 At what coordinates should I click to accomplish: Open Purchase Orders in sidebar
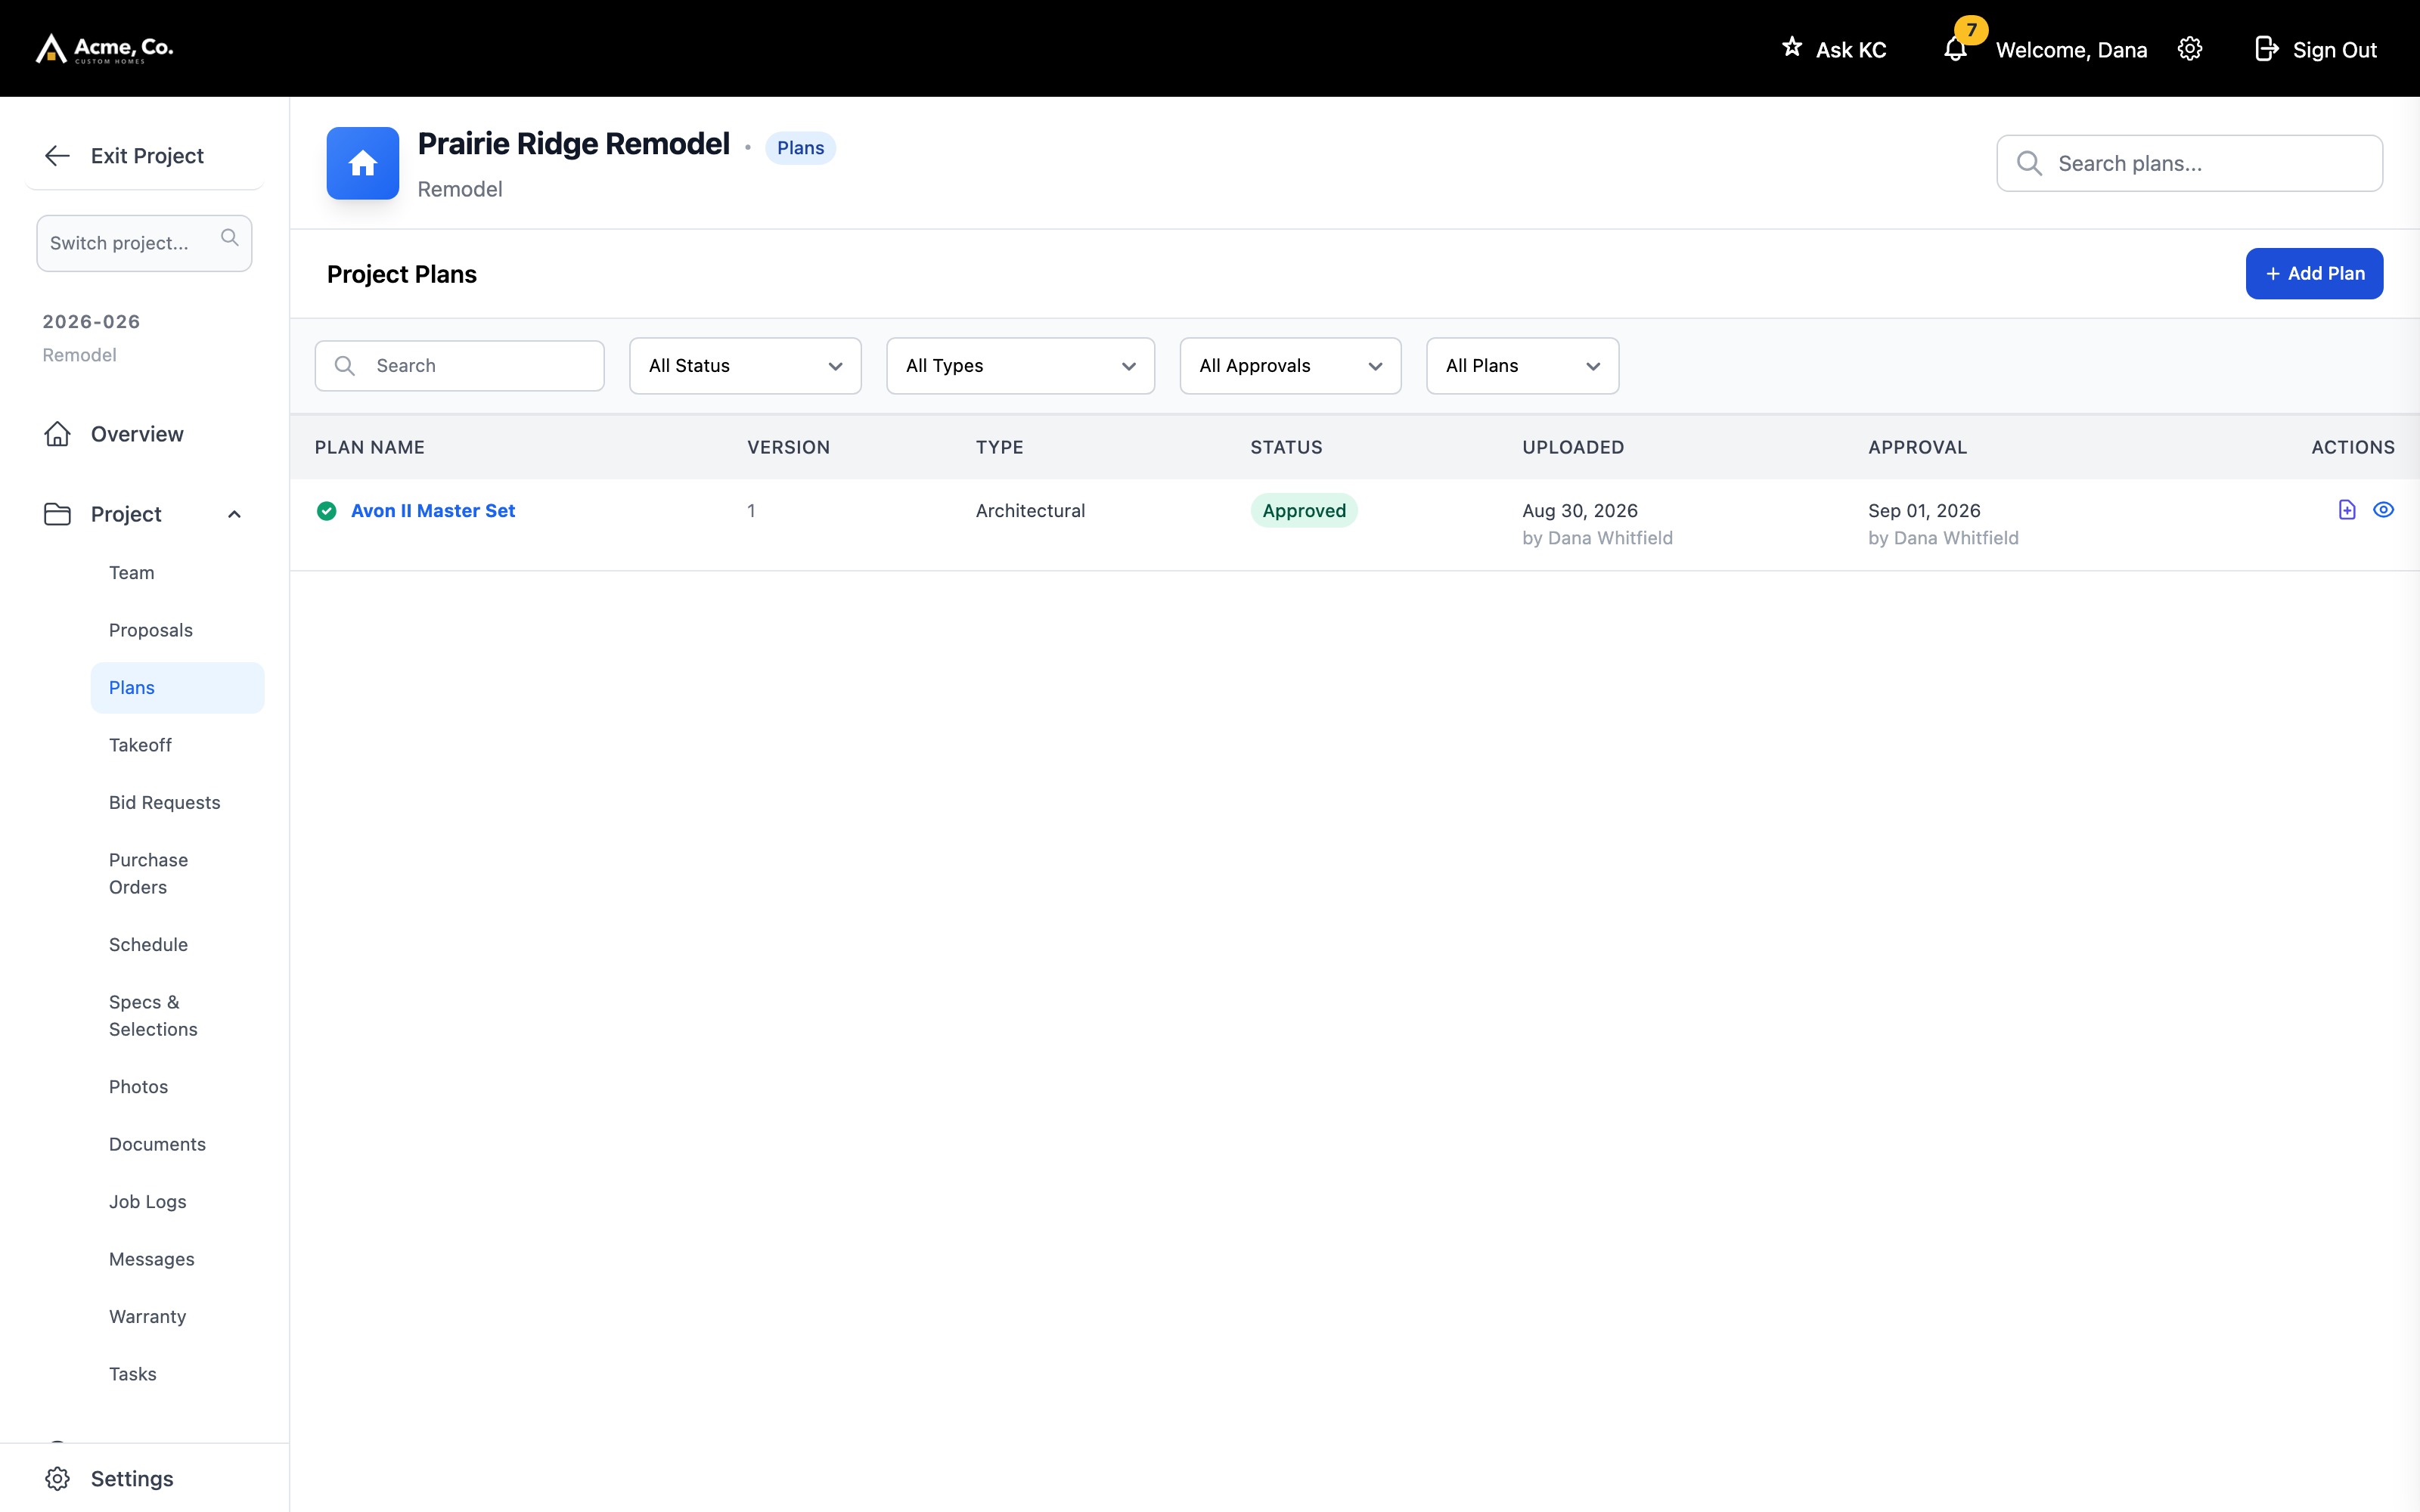[x=148, y=874]
